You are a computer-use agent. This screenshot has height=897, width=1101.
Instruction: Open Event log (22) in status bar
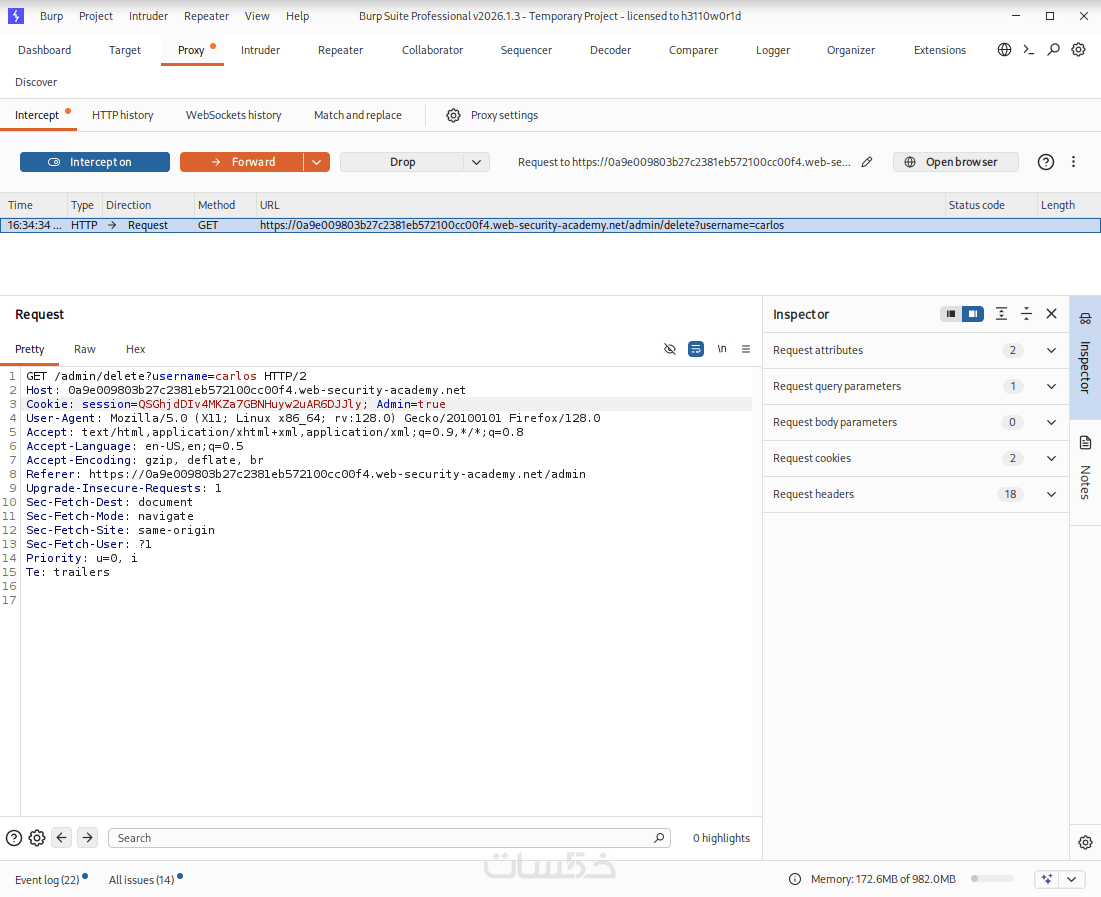(x=47, y=879)
